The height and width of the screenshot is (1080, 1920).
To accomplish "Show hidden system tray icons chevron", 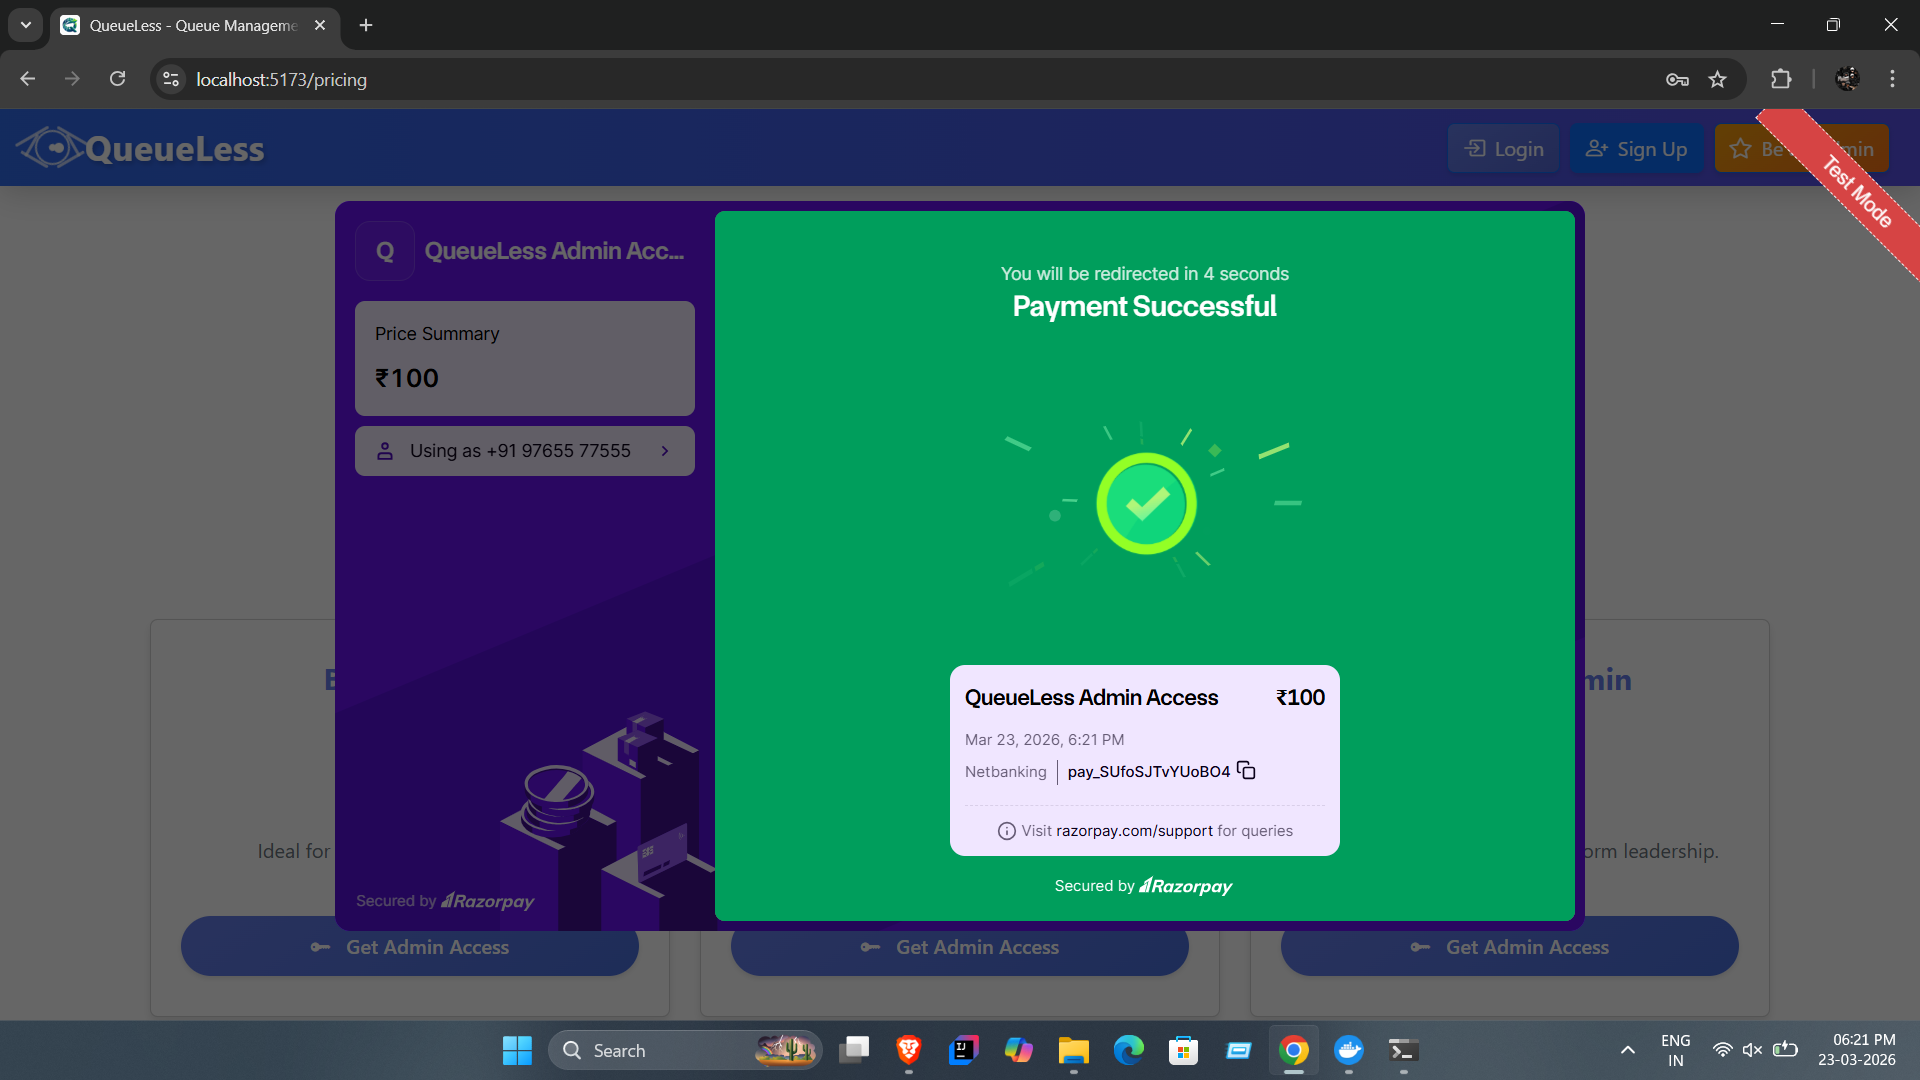I will [x=1627, y=1050].
